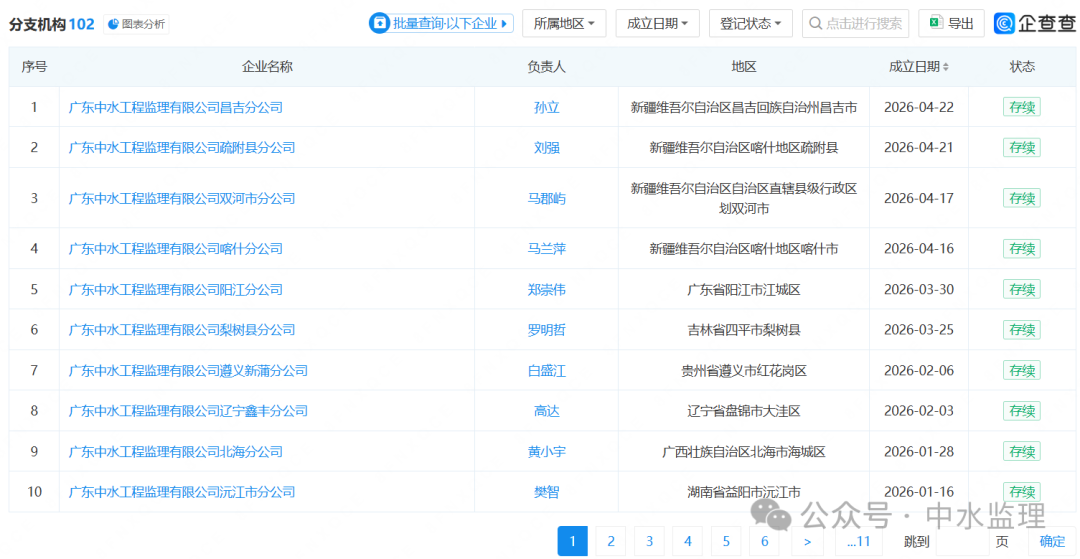View responsible person 罗明哲
The width and height of the screenshot is (1080, 559).
tap(546, 330)
